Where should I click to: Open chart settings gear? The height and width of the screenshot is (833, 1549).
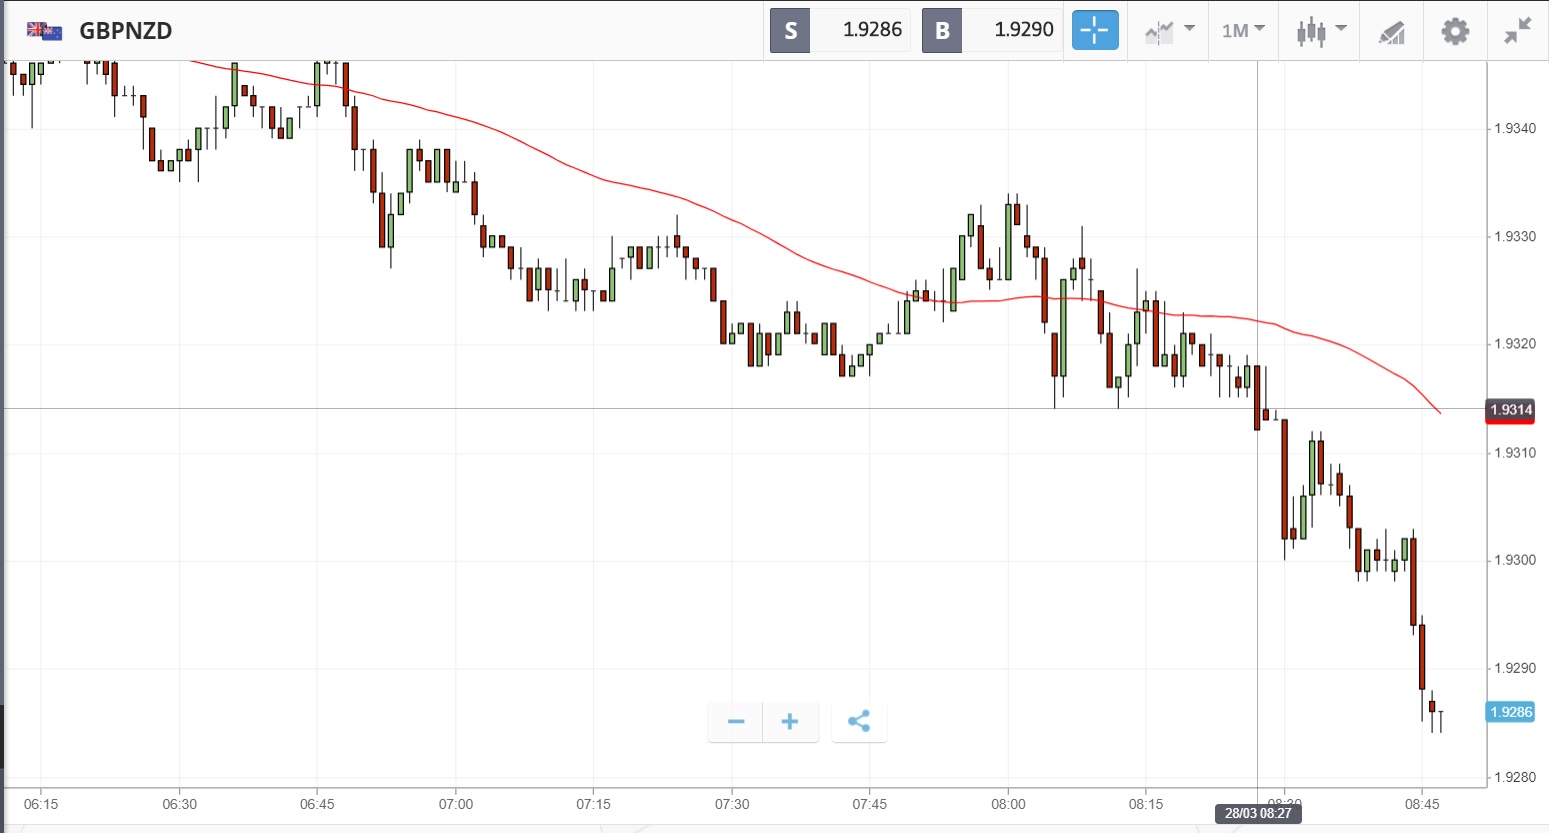pyautogui.click(x=1455, y=31)
